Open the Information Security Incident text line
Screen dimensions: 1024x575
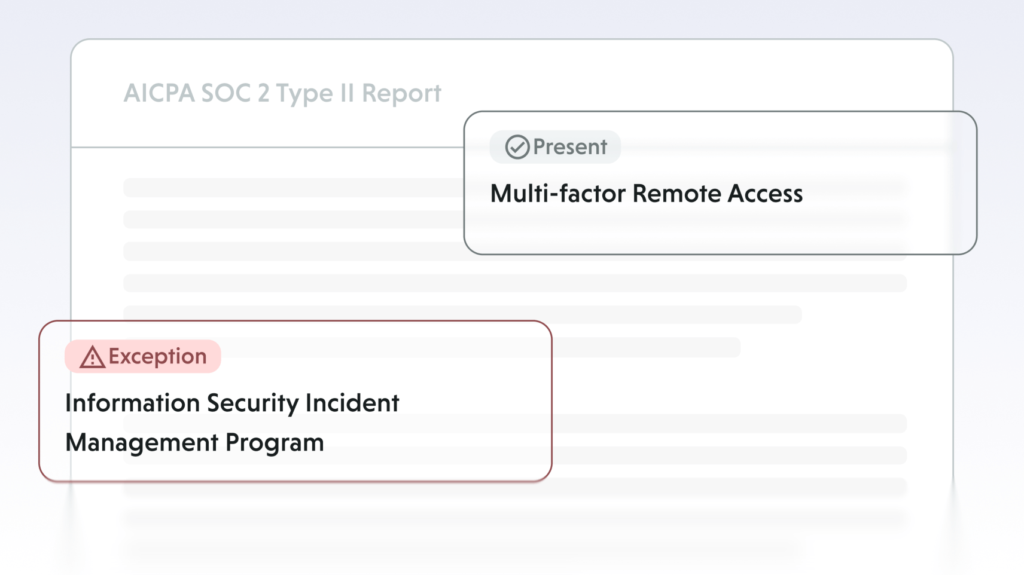[x=232, y=403]
